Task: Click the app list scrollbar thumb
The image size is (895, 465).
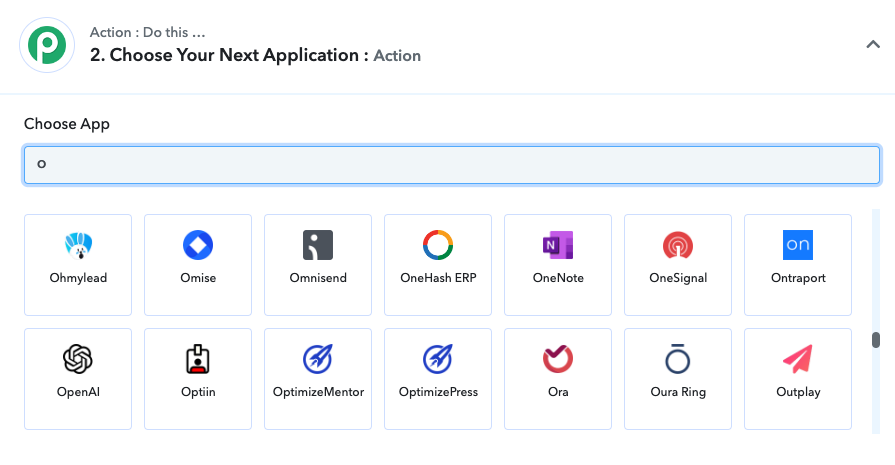Action: click(x=876, y=340)
